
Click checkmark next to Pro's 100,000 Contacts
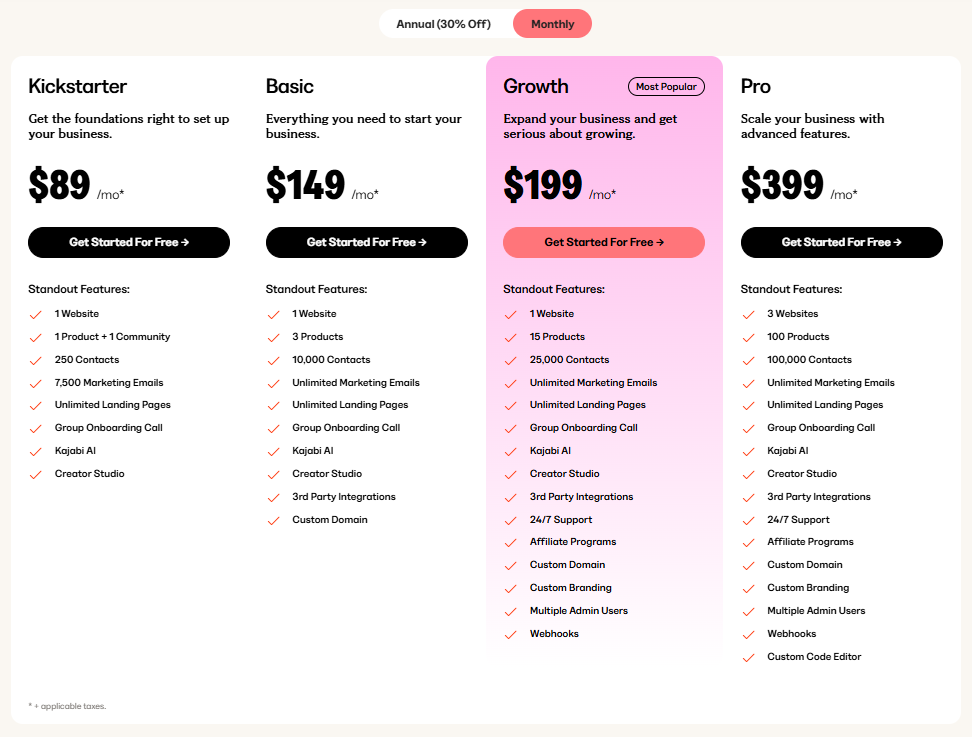[x=748, y=360]
